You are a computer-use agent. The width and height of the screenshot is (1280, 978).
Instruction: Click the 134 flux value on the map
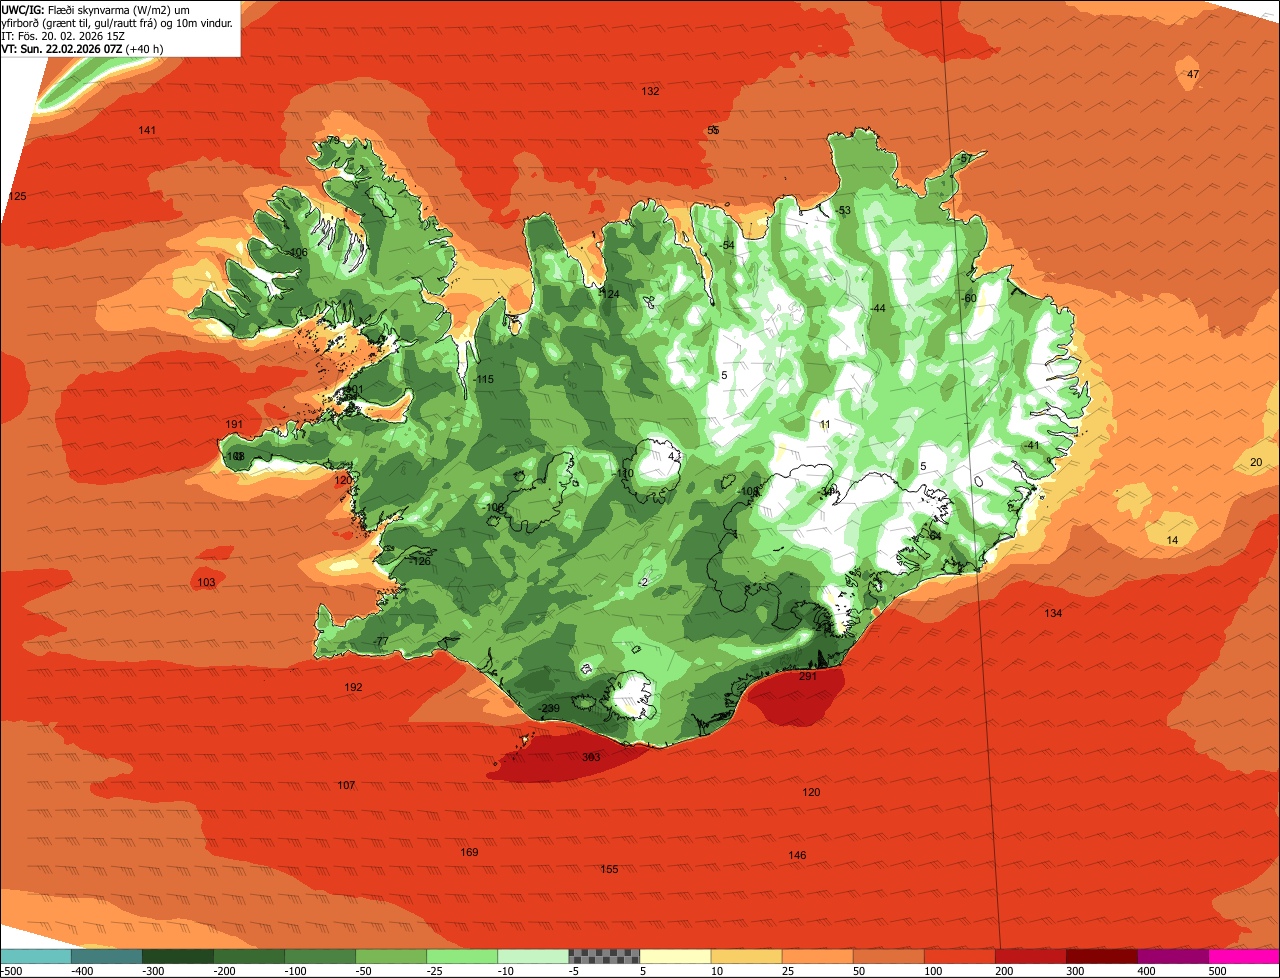pos(1053,613)
